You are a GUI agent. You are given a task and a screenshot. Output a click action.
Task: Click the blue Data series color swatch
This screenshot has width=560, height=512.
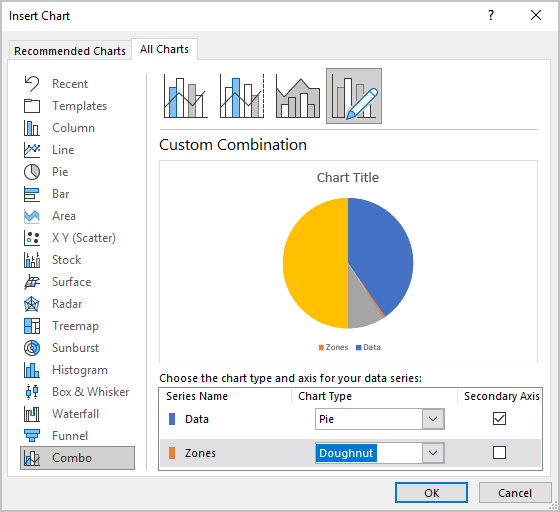(172, 419)
